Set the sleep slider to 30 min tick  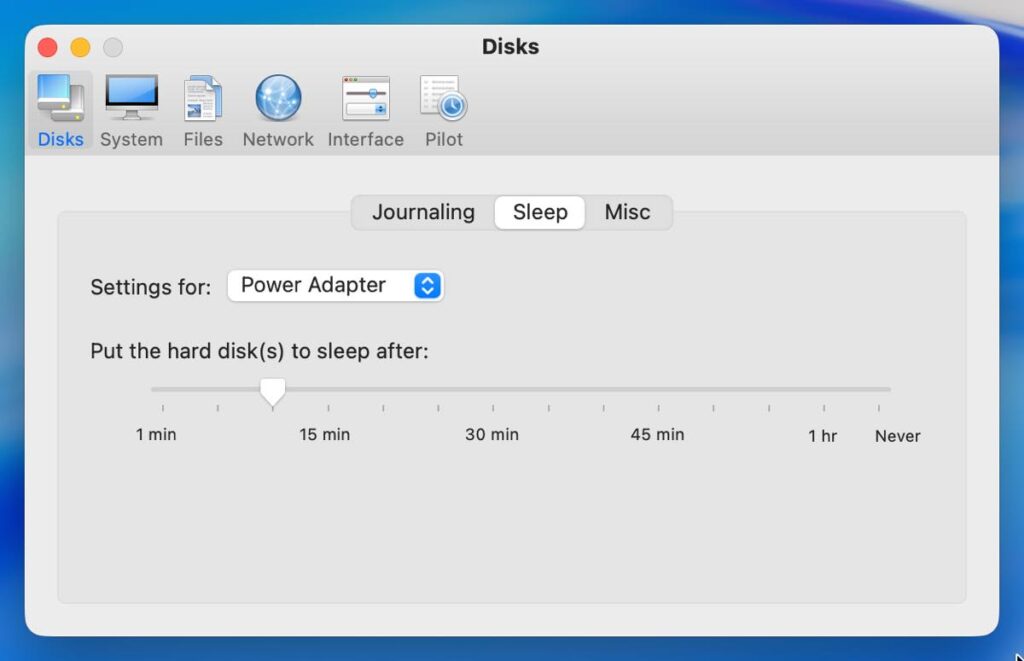point(493,390)
